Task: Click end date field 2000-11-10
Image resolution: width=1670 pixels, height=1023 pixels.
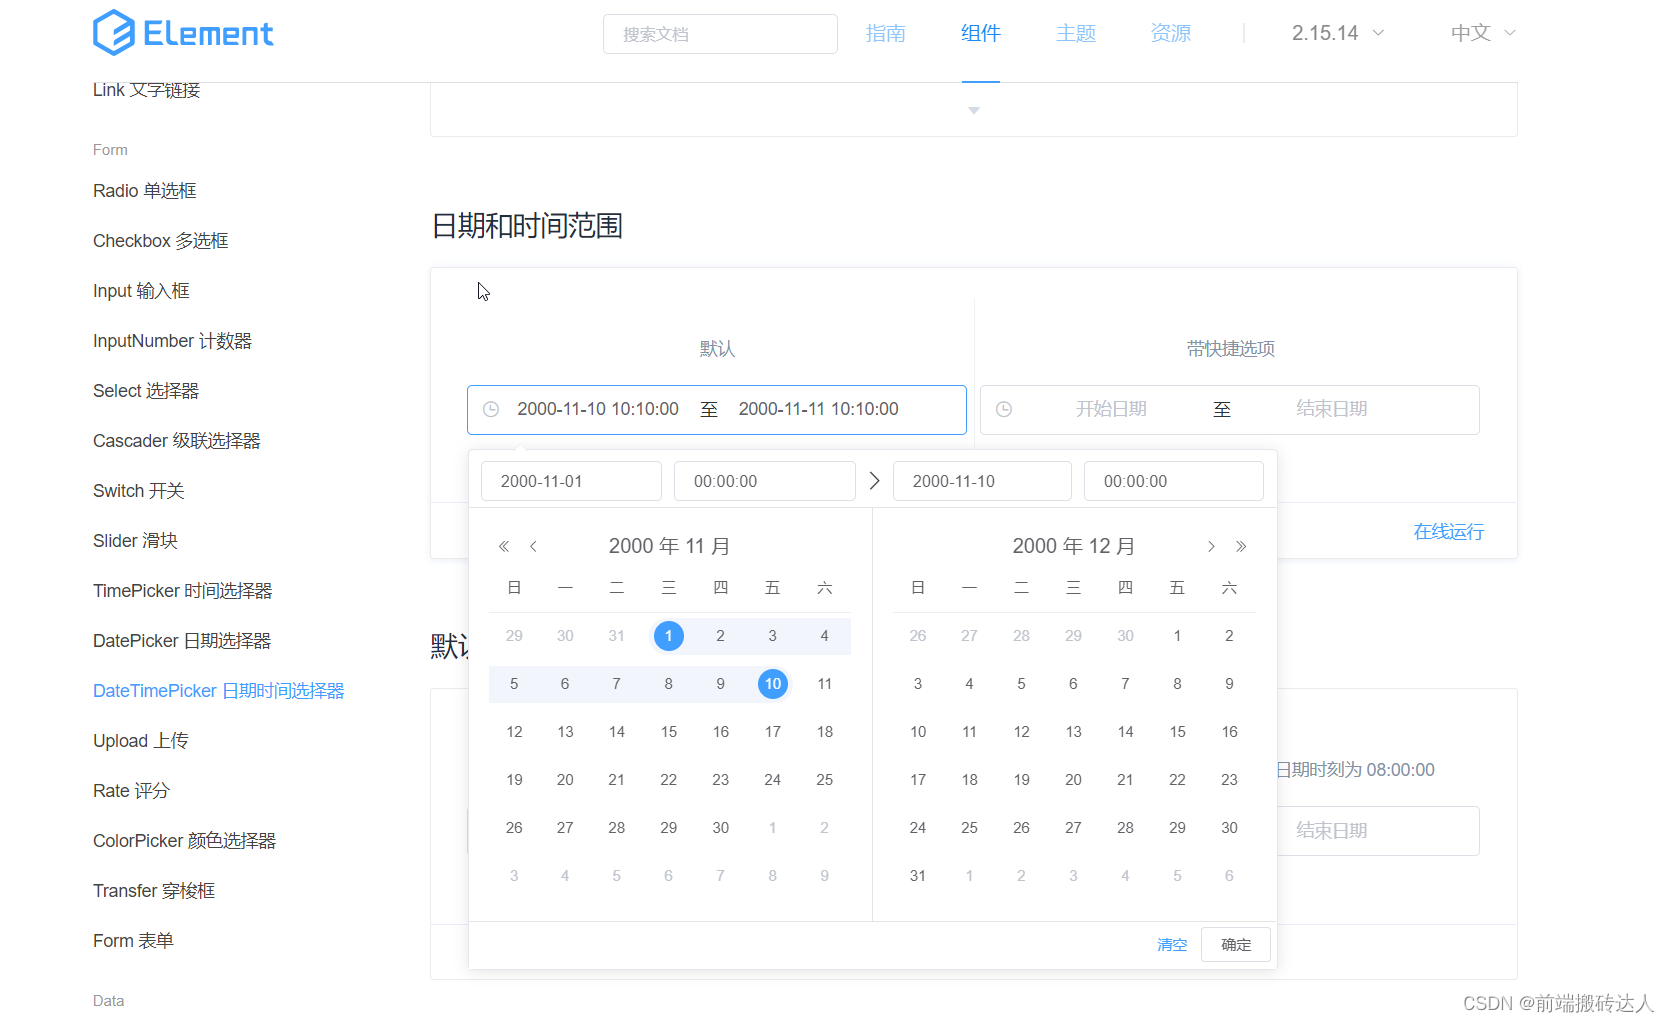Action: [x=982, y=481]
